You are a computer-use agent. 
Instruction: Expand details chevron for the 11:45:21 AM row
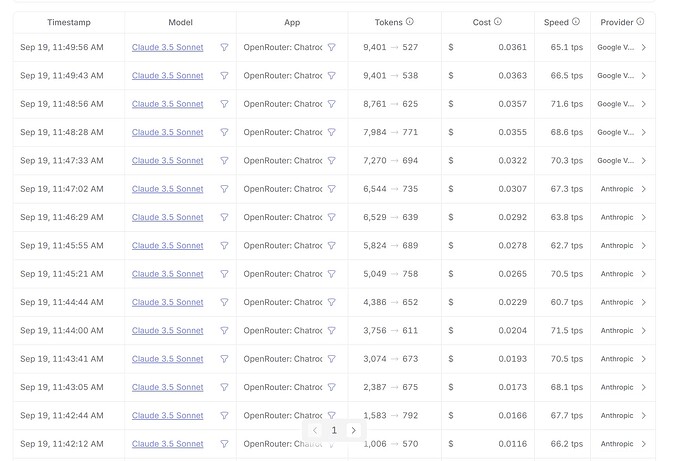[644, 274]
